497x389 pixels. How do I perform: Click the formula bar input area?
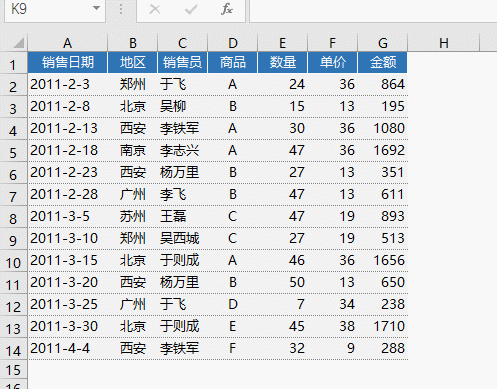point(373,10)
